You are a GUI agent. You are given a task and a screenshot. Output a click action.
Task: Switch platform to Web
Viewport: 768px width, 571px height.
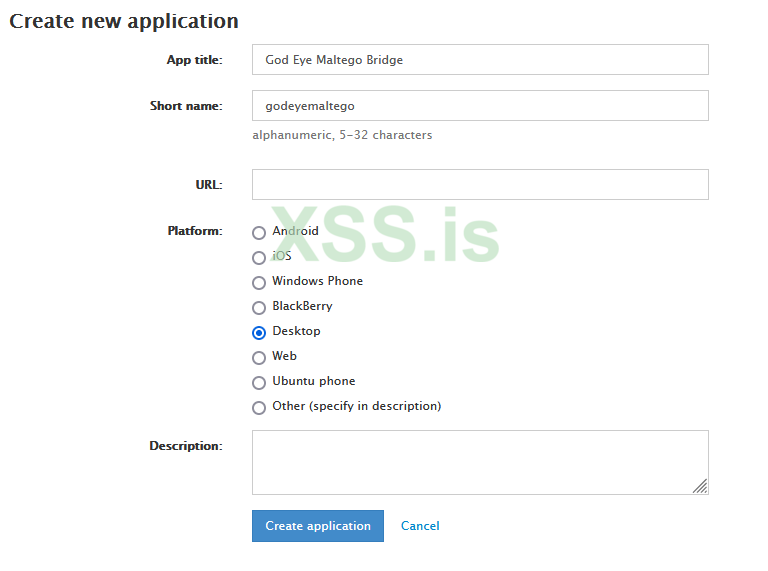(259, 357)
